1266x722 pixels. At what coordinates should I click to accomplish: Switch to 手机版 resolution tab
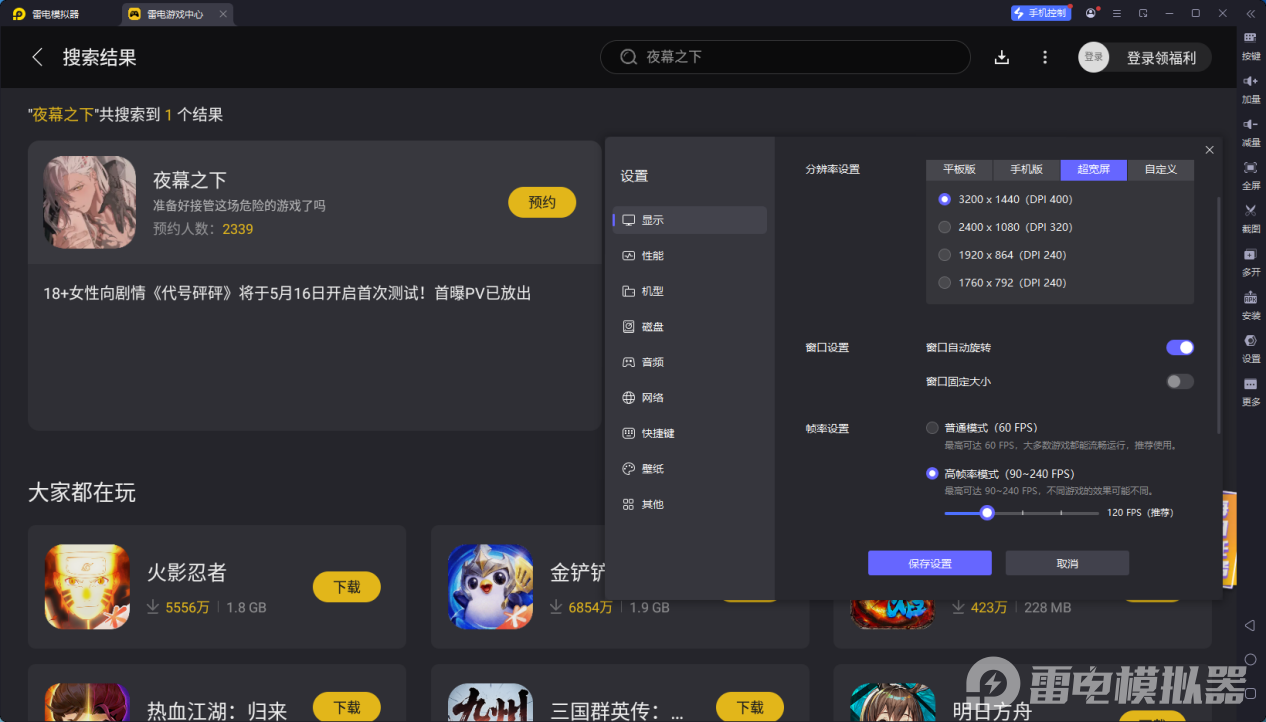[1026, 169]
